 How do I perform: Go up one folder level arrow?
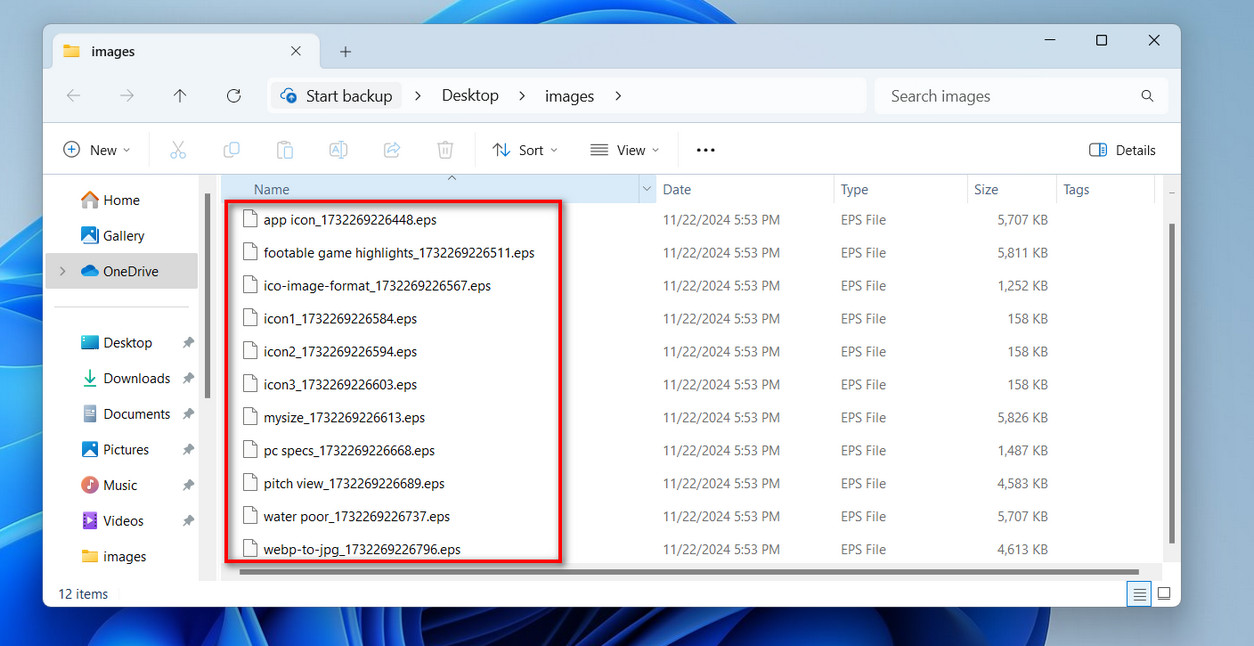click(180, 96)
